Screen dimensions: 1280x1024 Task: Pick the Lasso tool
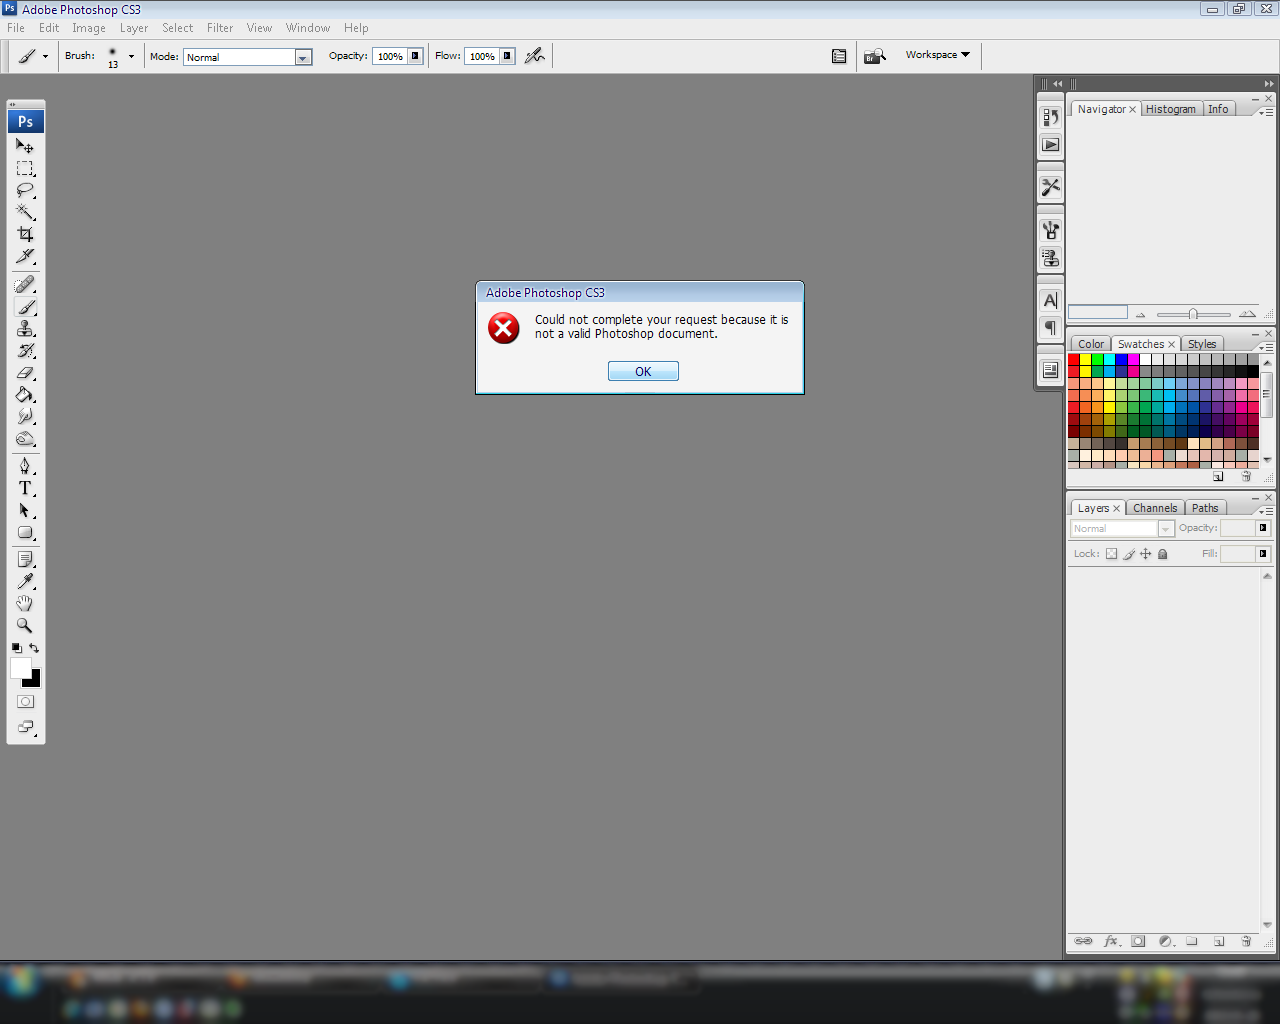[x=25, y=190]
